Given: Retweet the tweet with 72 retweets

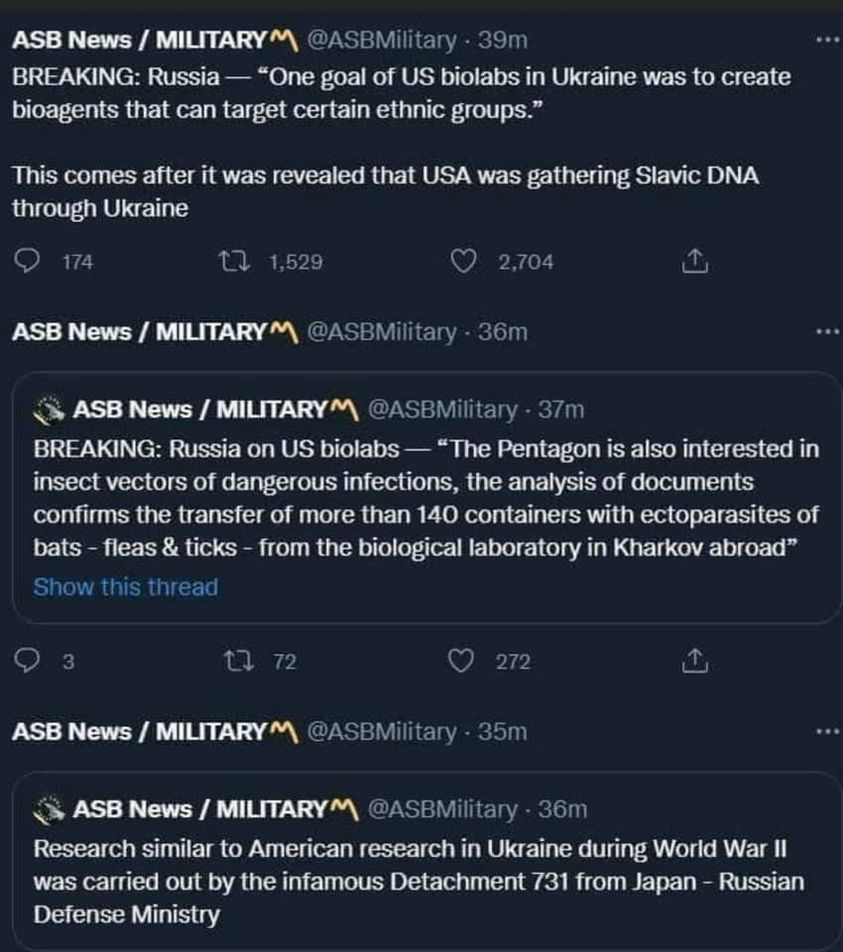Looking at the screenshot, I should 234,661.
